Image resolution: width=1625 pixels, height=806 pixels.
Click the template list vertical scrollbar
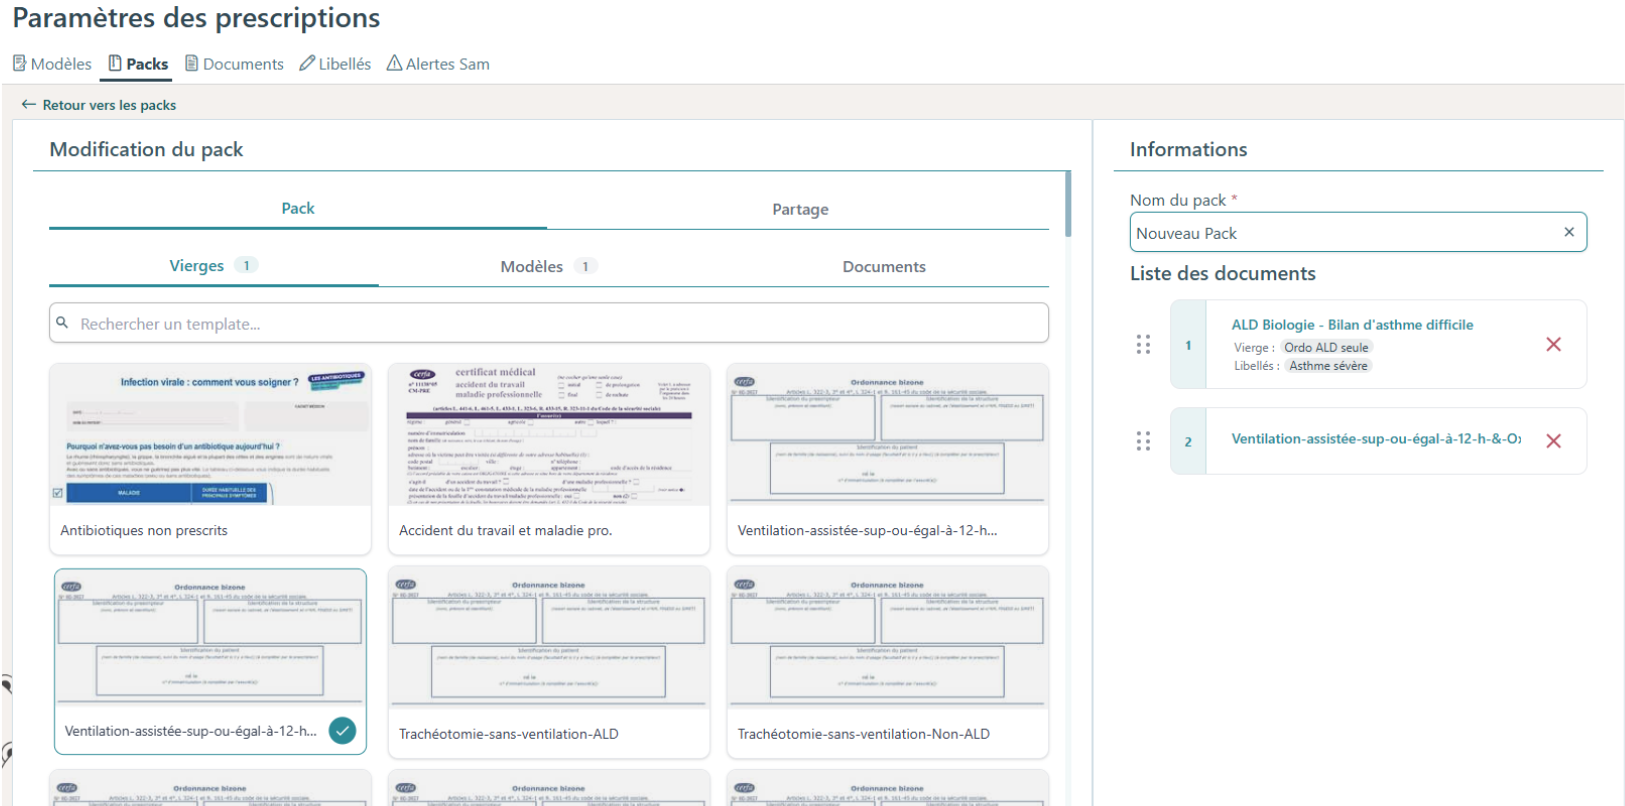1068,204
